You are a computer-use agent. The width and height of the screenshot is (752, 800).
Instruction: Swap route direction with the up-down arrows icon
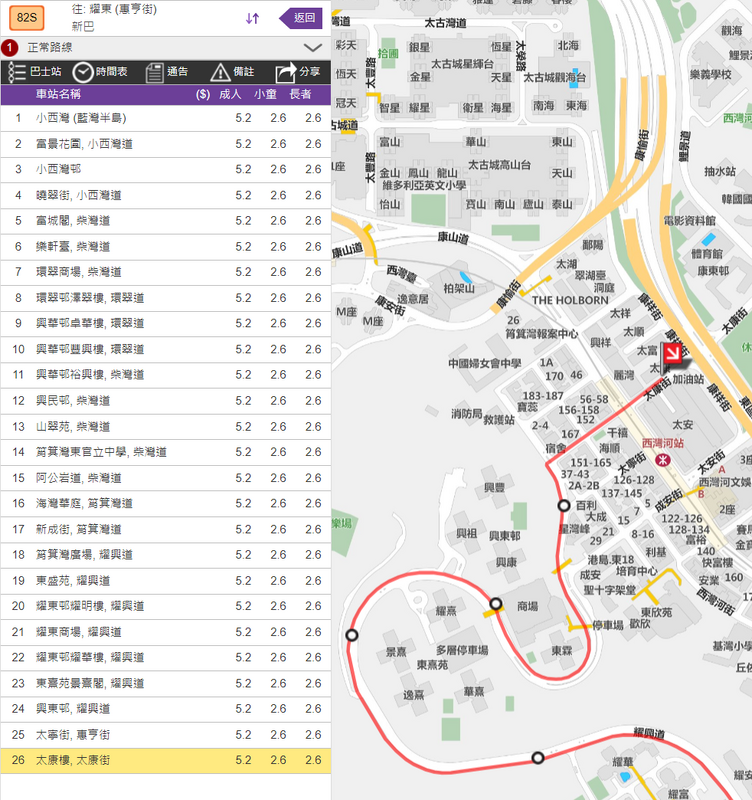pos(253,19)
